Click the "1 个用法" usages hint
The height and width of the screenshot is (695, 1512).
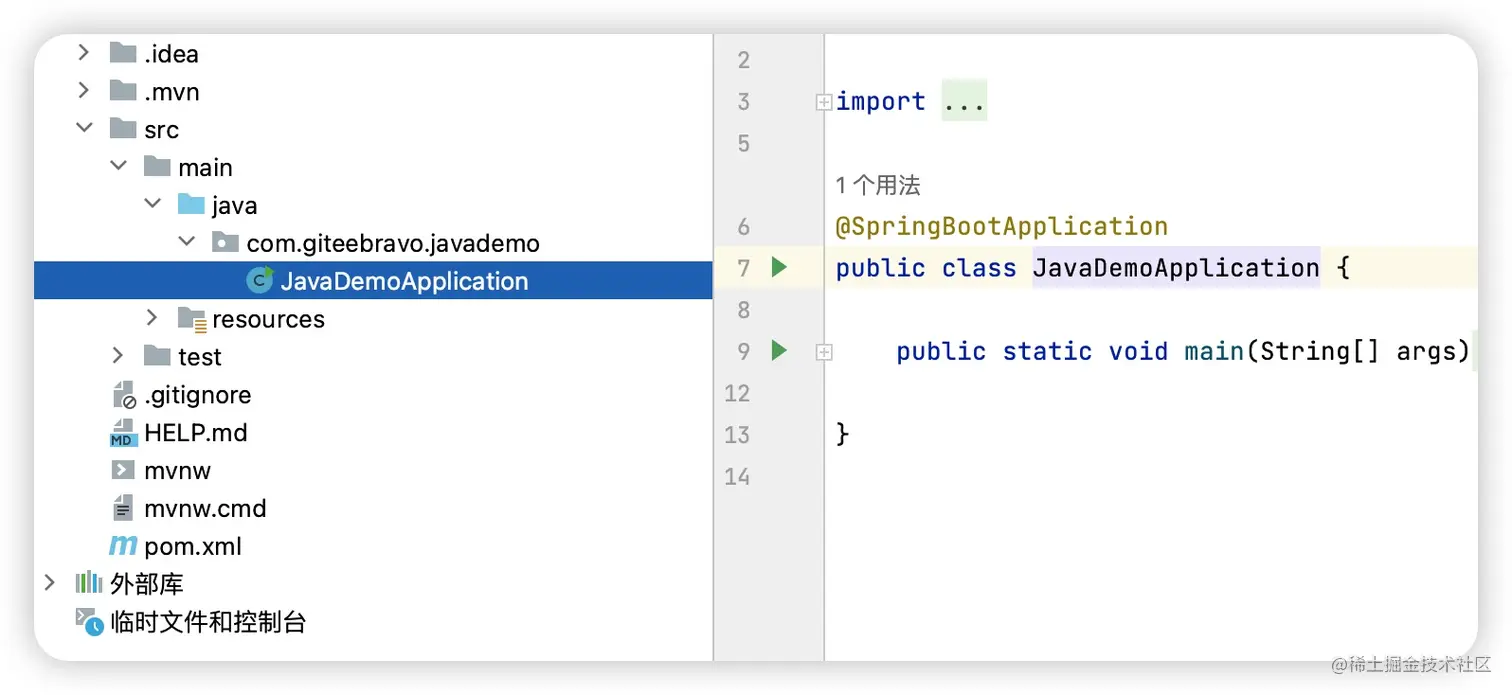click(877, 185)
